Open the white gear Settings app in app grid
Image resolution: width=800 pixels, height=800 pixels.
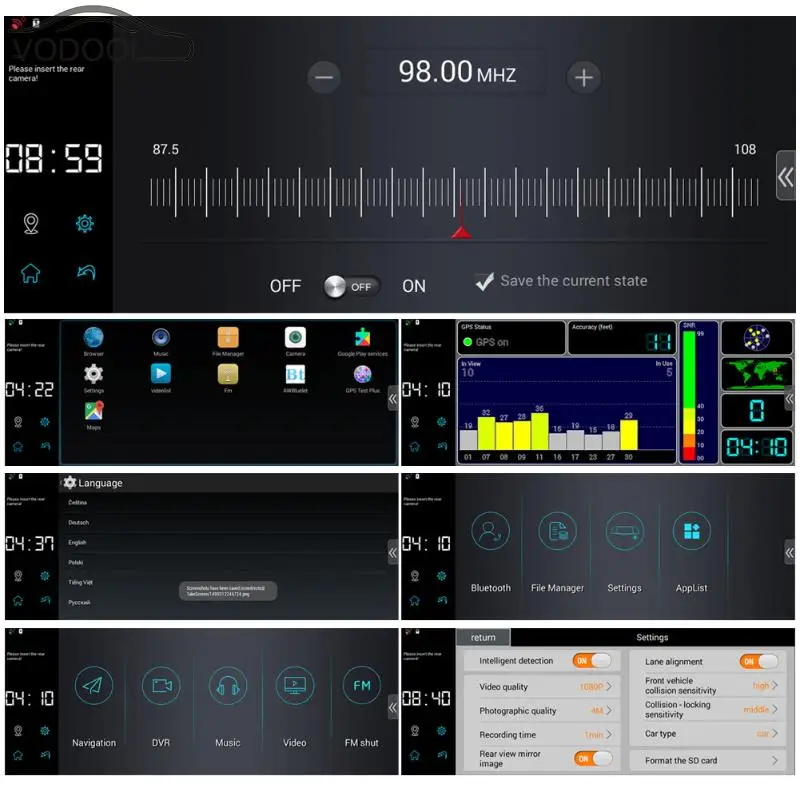93,378
